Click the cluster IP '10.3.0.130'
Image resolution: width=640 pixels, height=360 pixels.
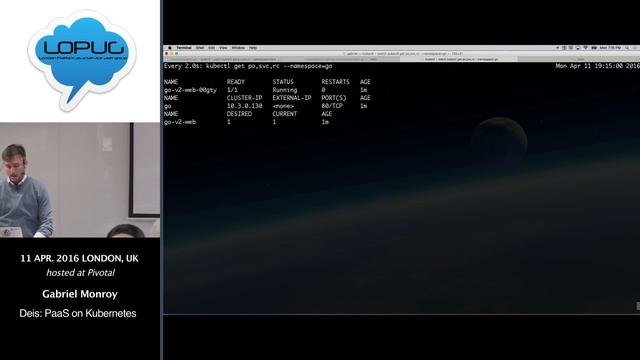(244, 106)
